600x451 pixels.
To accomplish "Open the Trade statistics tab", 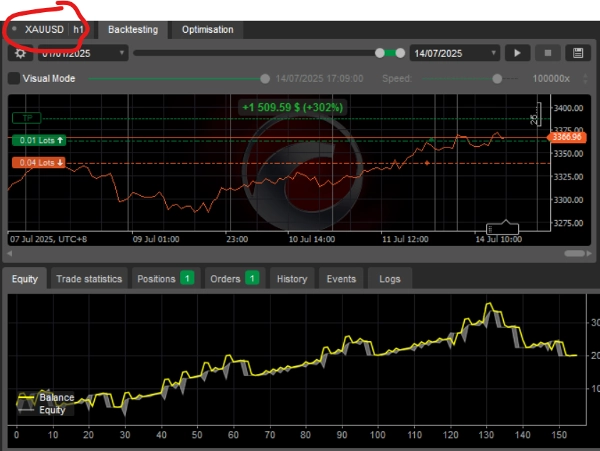I will (x=89, y=279).
